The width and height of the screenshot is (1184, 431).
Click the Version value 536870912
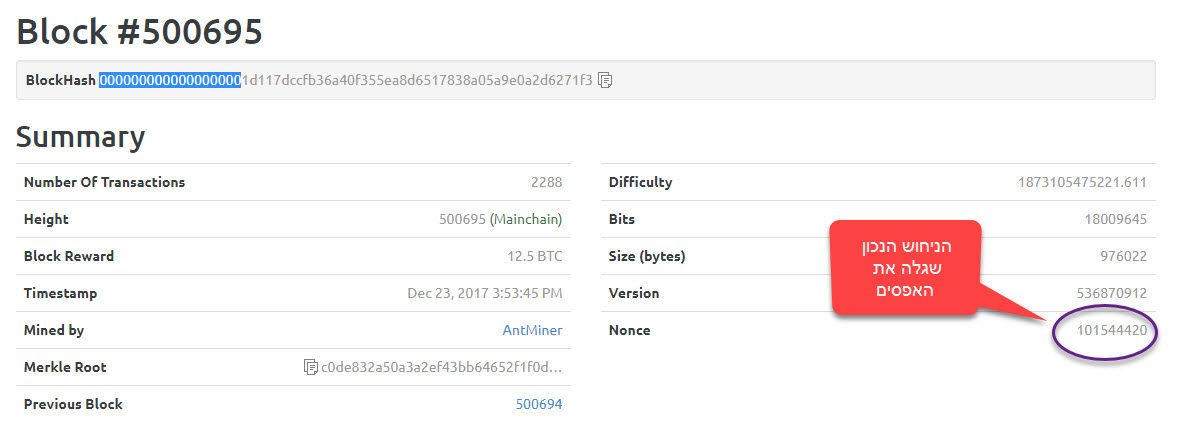tap(1111, 293)
